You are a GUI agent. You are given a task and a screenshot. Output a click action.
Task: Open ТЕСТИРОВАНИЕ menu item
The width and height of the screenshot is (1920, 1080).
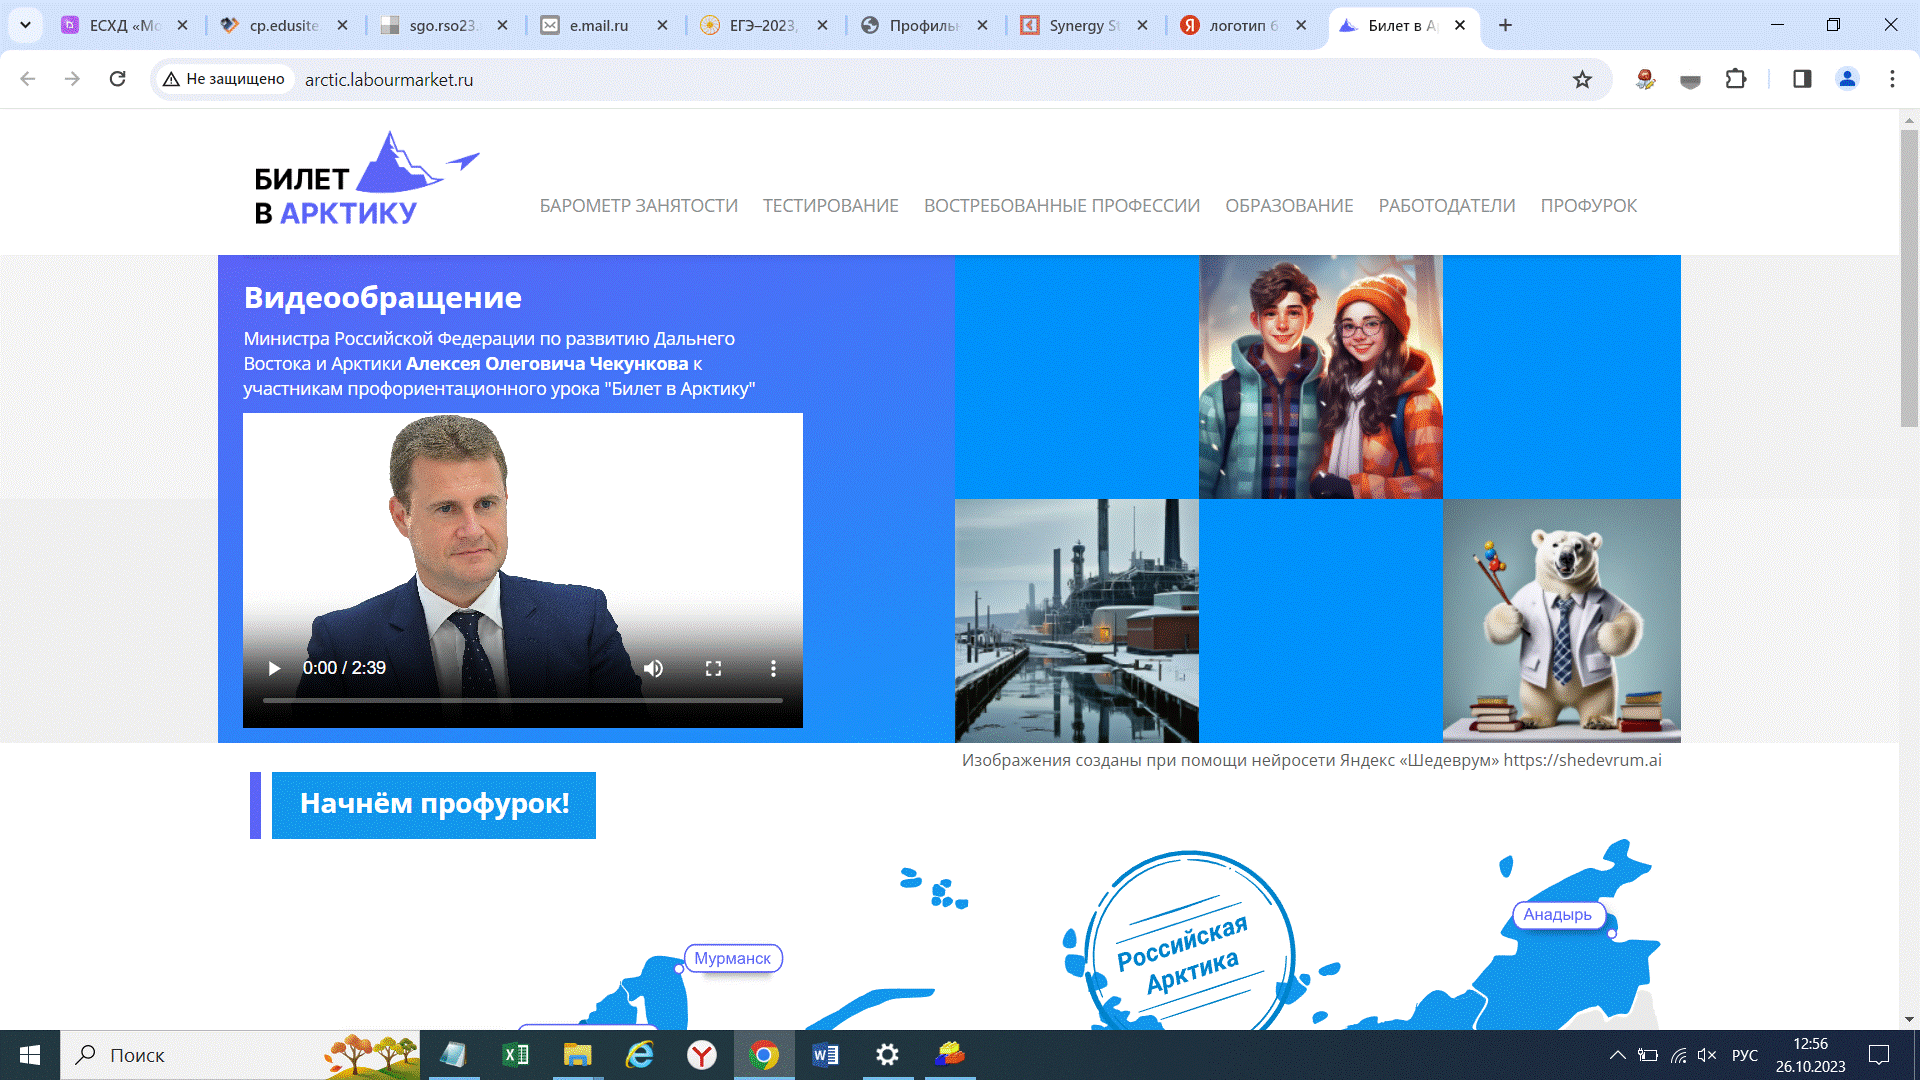(831, 205)
